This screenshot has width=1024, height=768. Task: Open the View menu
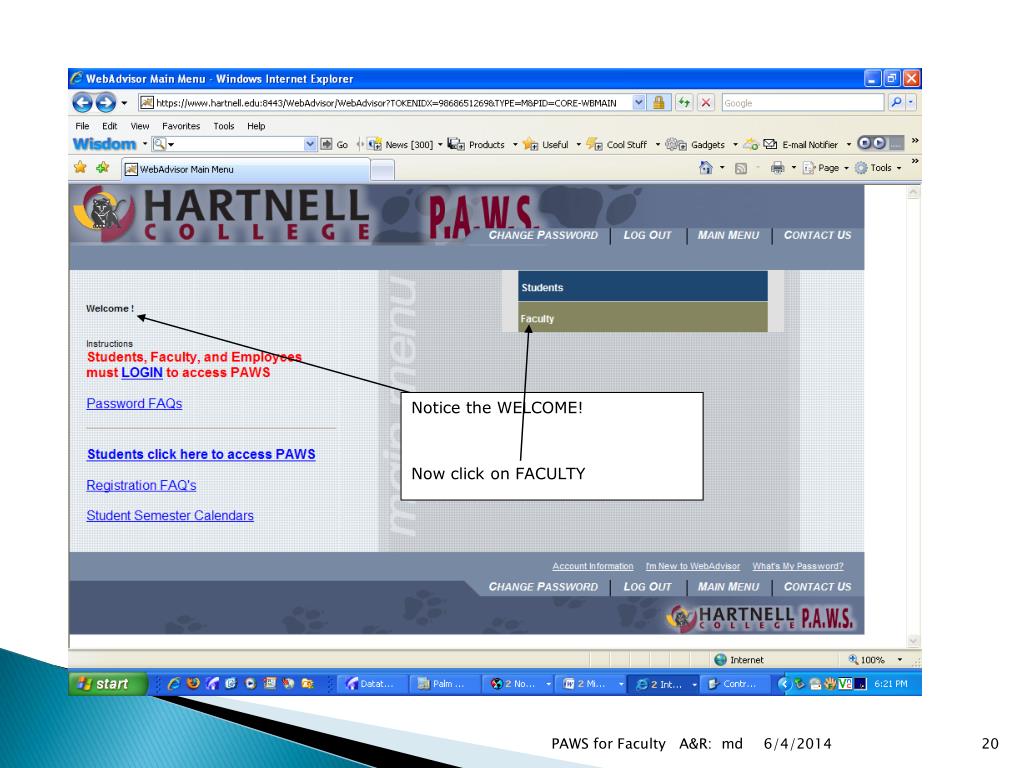click(140, 126)
